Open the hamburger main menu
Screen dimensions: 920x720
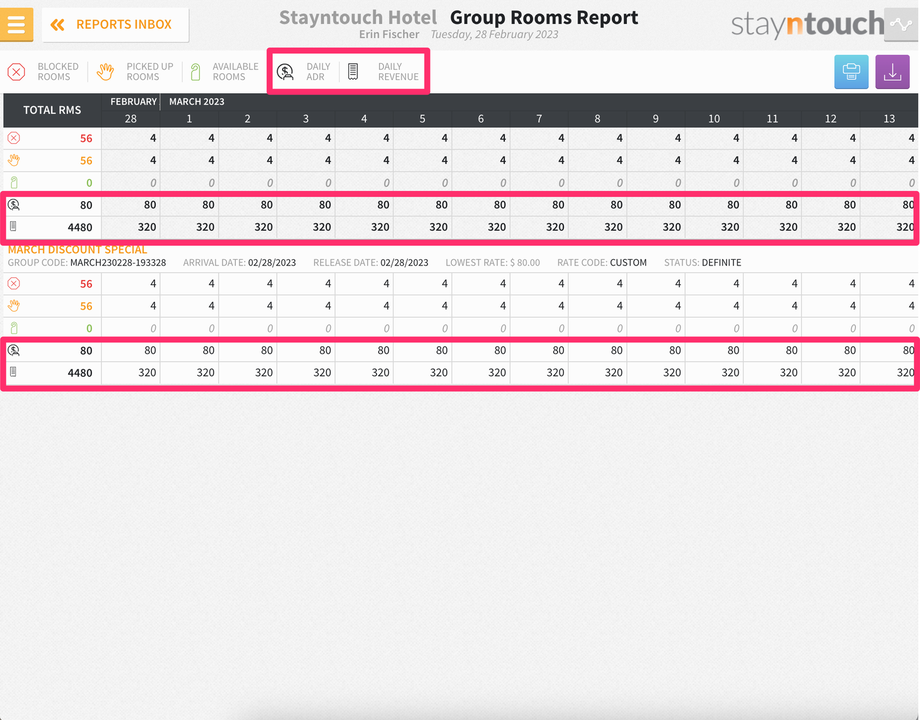16,25
